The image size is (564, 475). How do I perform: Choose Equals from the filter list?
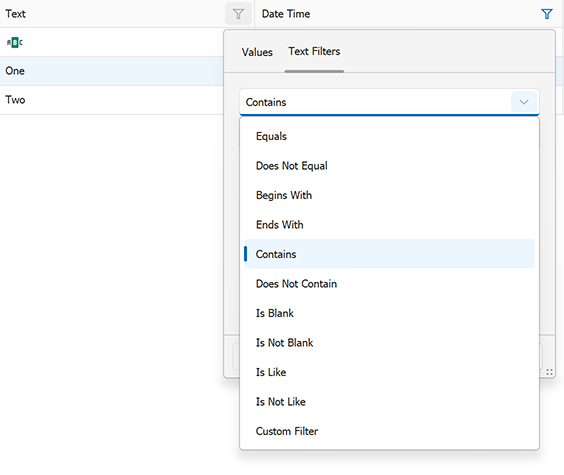(x=389, y=136)
